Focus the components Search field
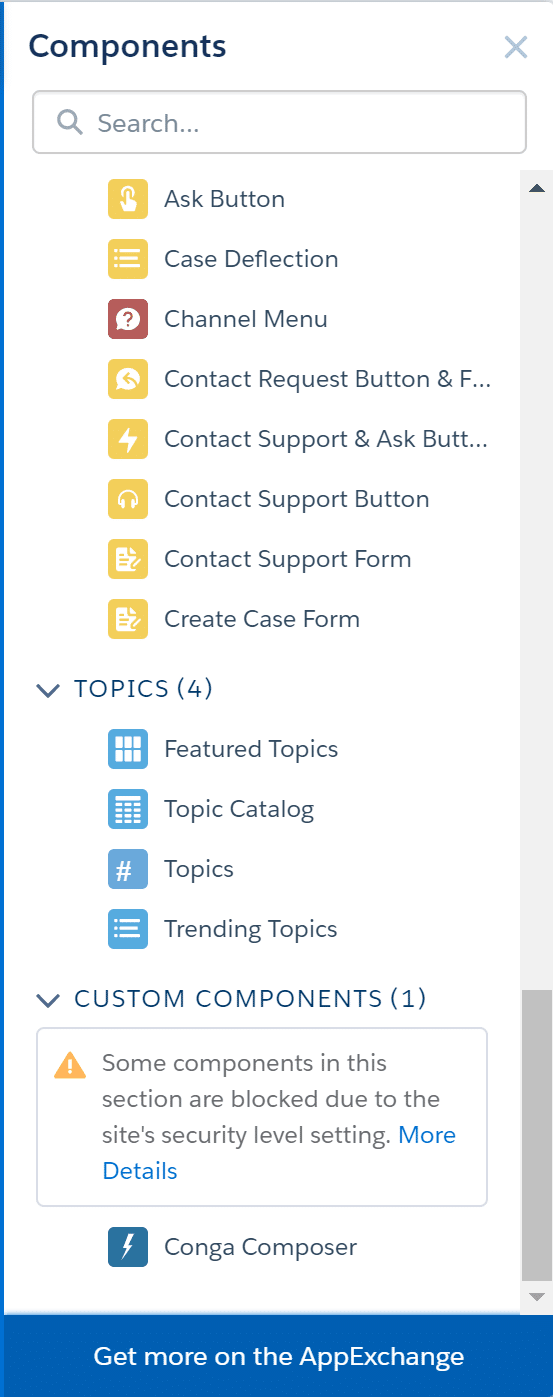Image resolution: width=553 pixels, height=1397 pixels. (279, 123)
